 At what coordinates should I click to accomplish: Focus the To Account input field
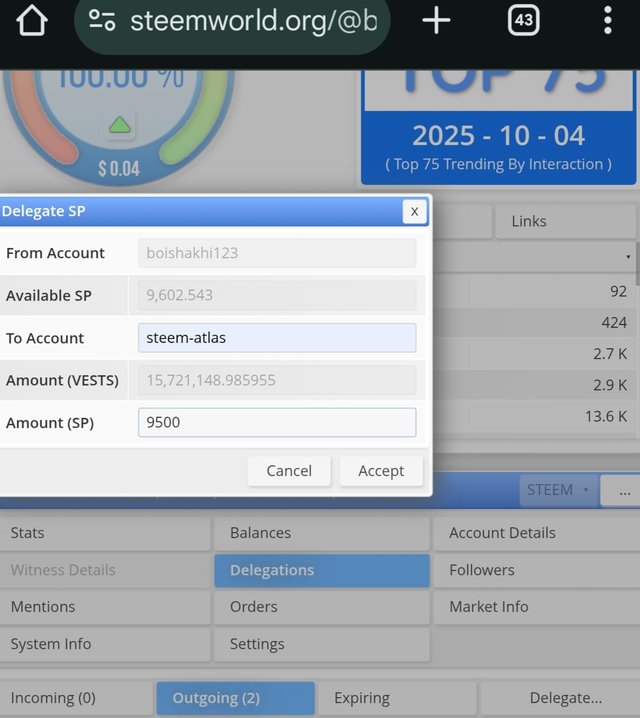pyautogui.click(x=277, y=337)
